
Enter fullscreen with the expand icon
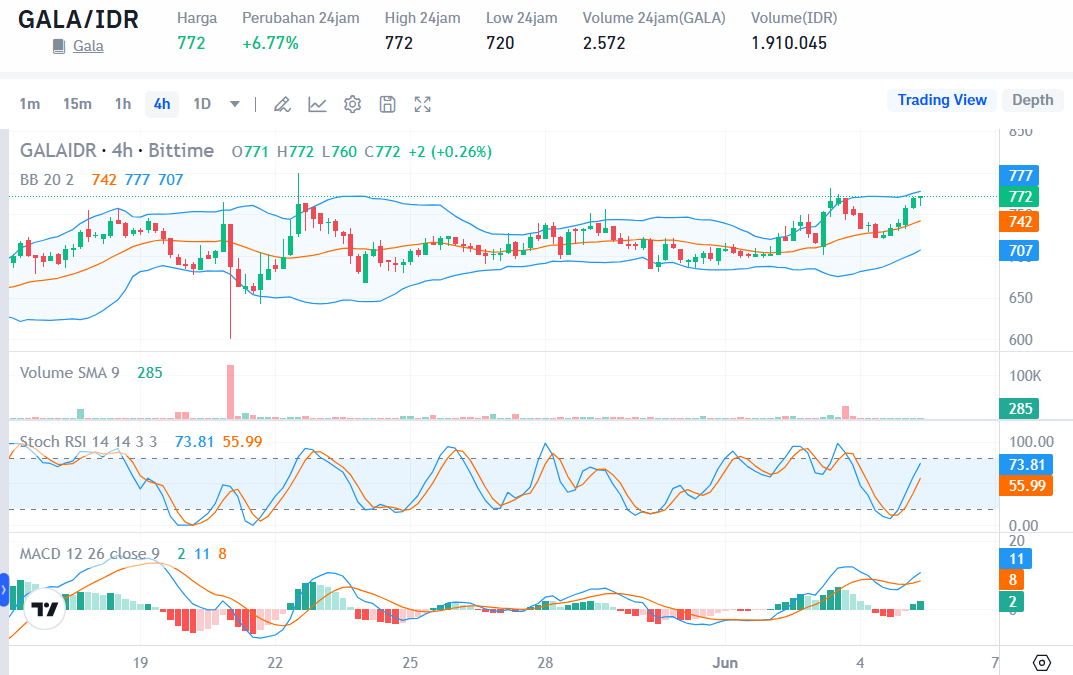point(422,103)
